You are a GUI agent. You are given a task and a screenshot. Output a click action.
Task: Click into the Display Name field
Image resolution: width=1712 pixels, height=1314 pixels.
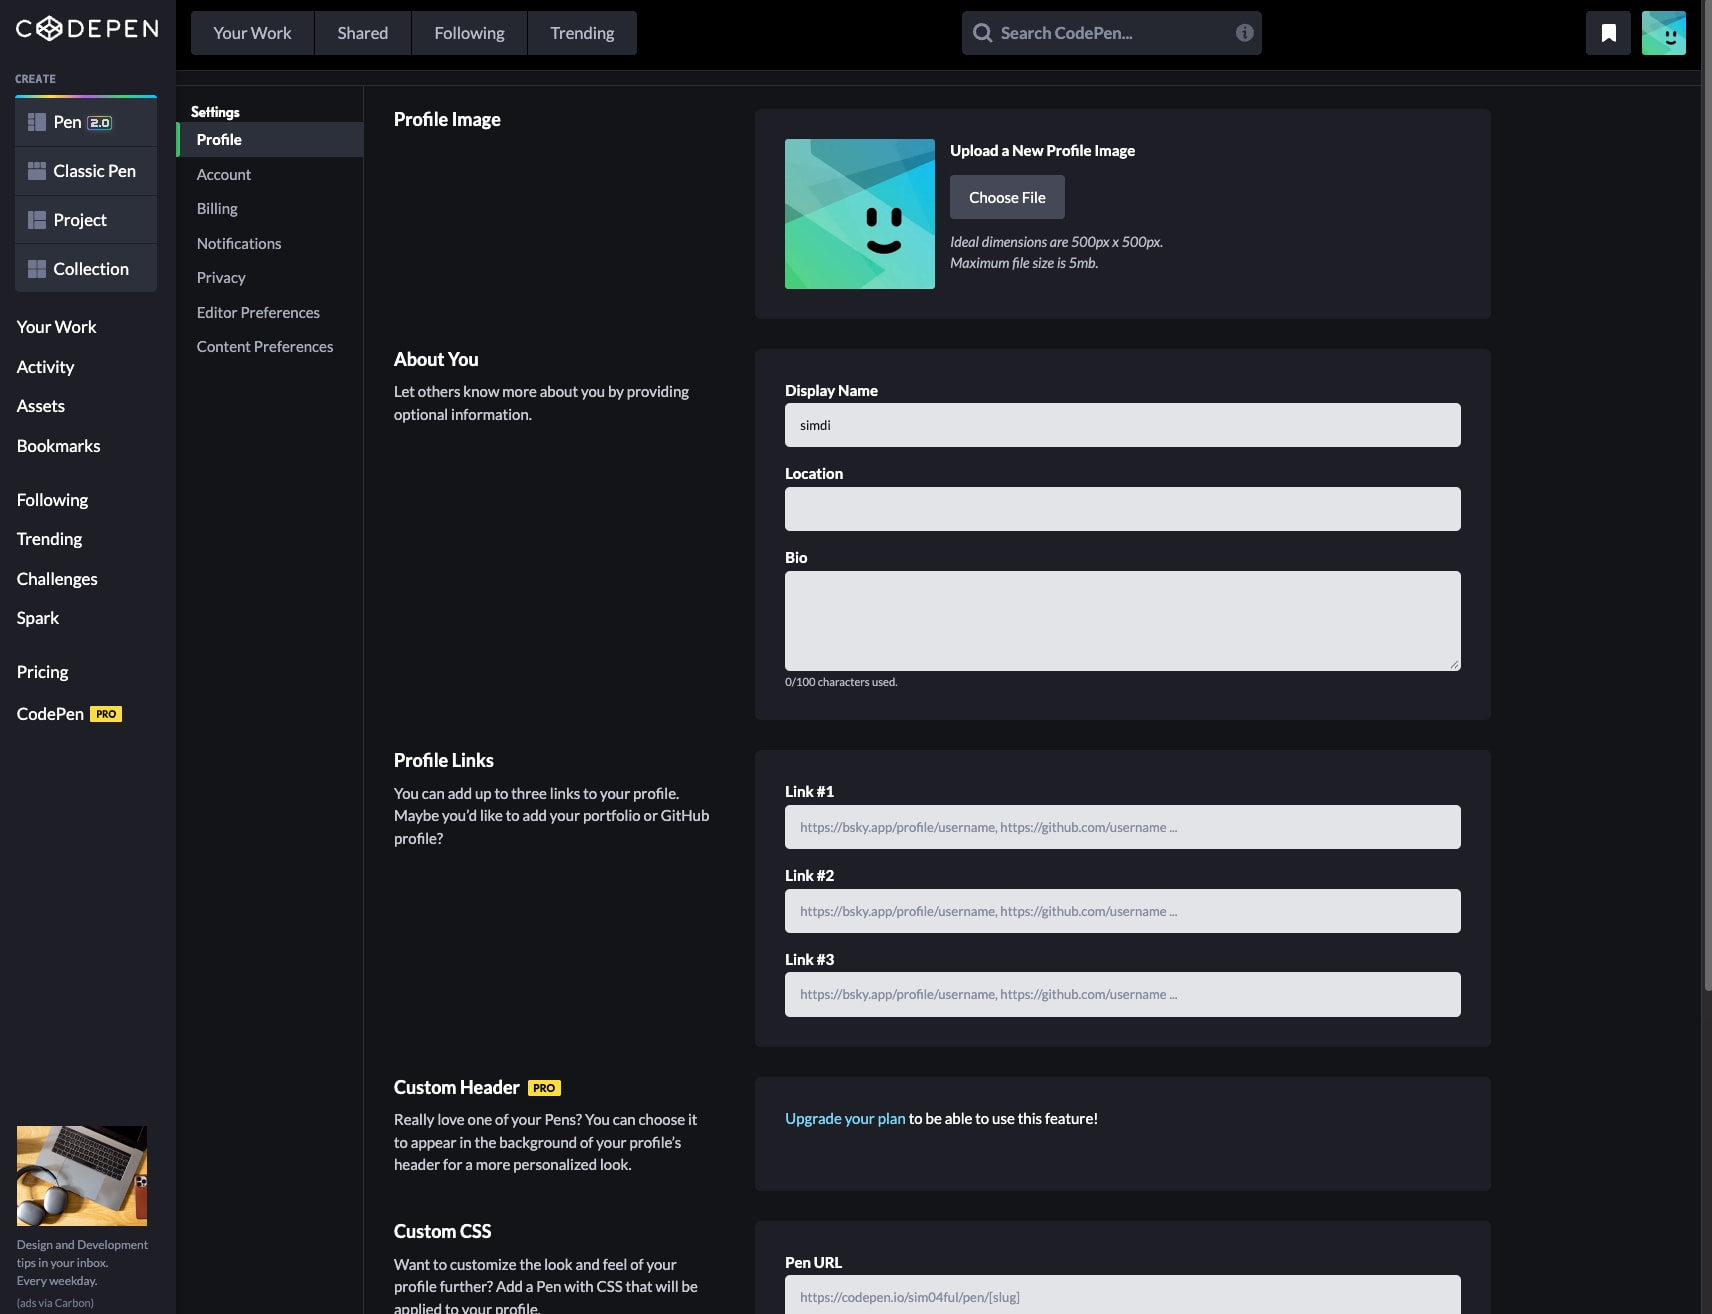(x=1122, y=425)
